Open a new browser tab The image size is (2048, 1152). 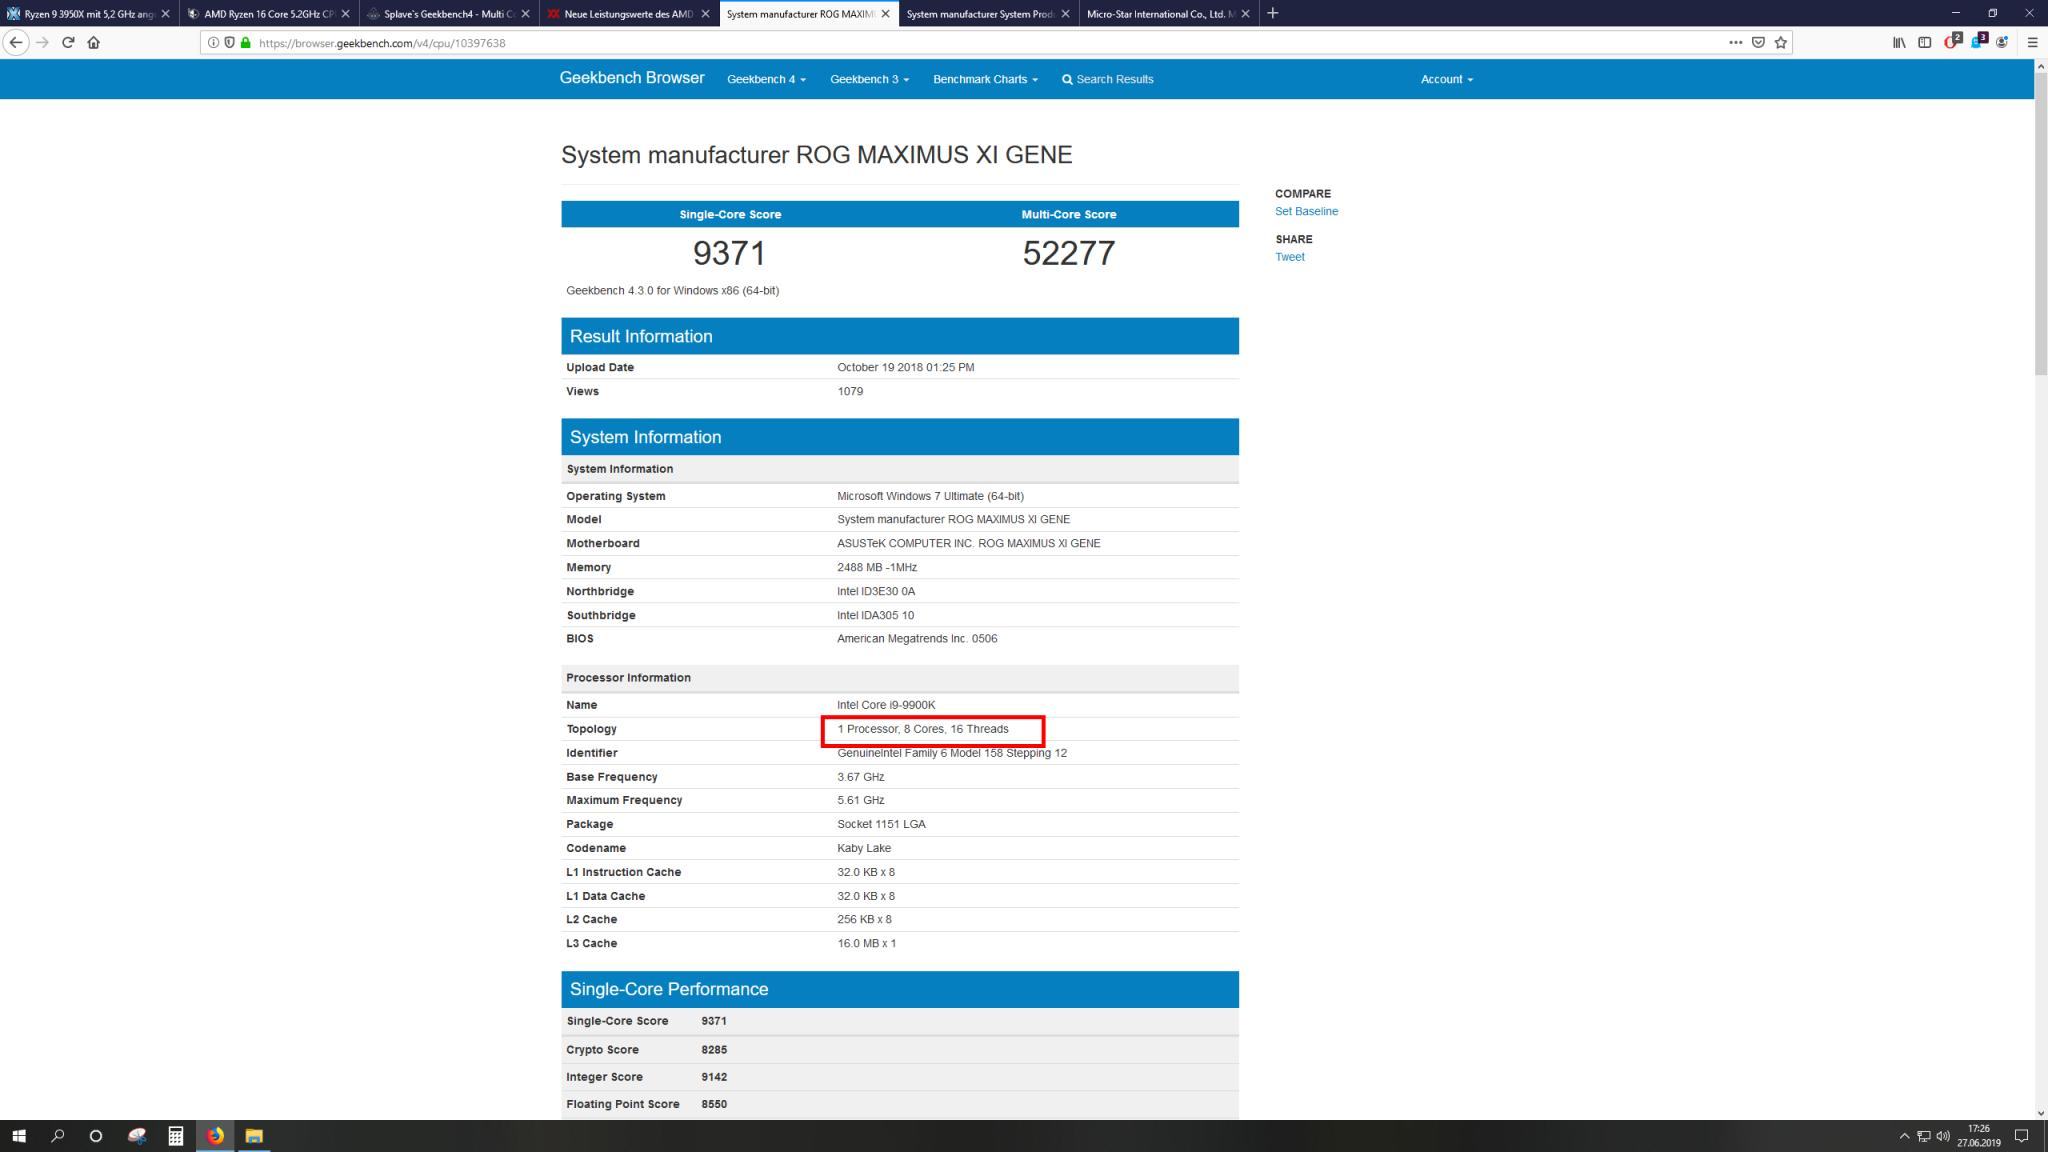pos(1272,13)
